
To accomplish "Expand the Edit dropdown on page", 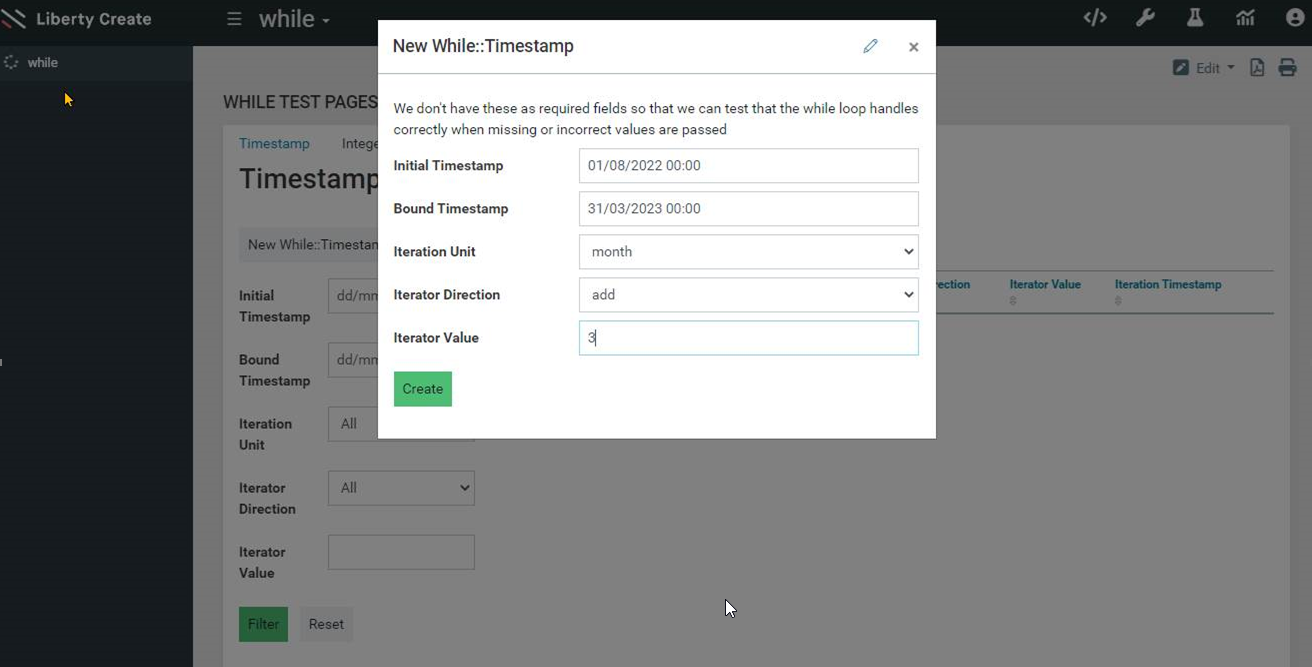I will tap(1204, 68).
